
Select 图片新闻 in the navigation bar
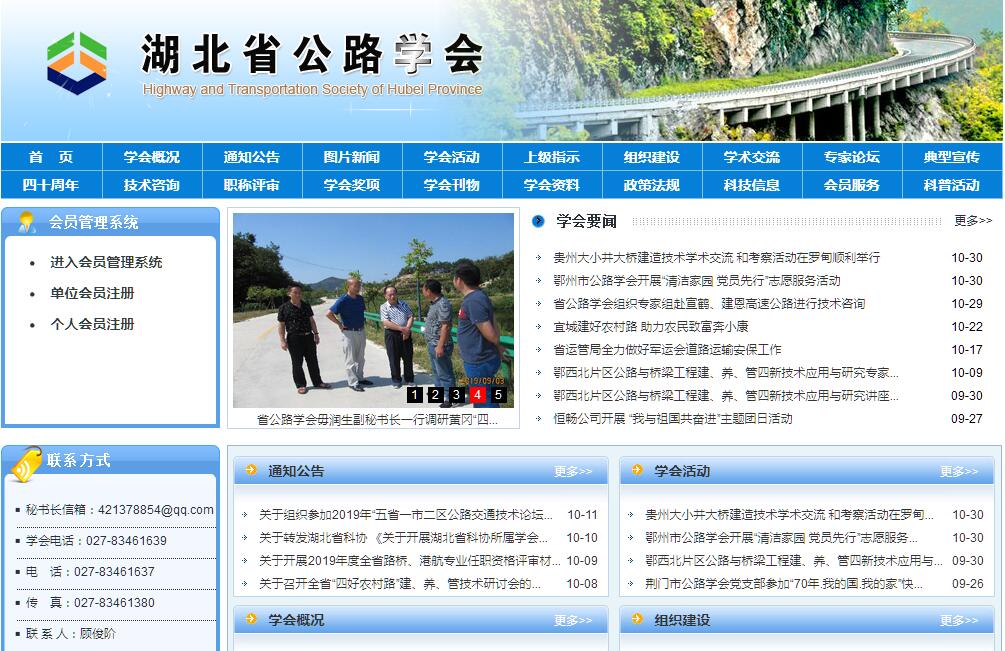[x=352, y=157]
